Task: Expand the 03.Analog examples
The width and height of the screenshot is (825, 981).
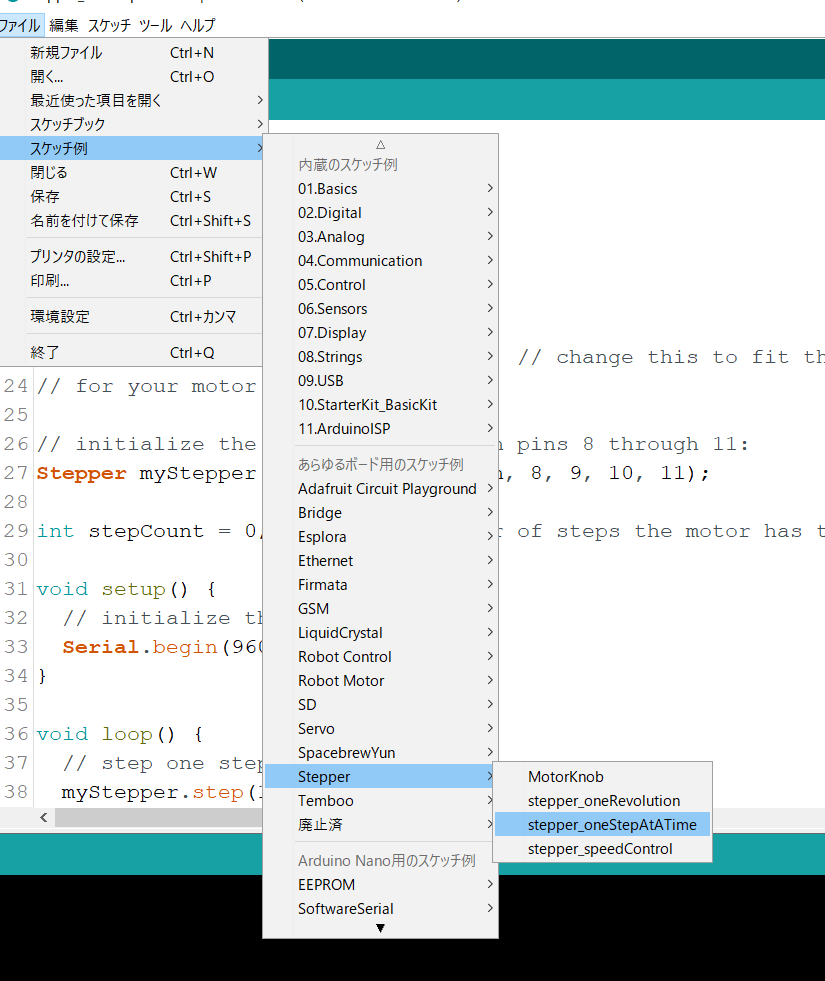Action: pos(380,236)
